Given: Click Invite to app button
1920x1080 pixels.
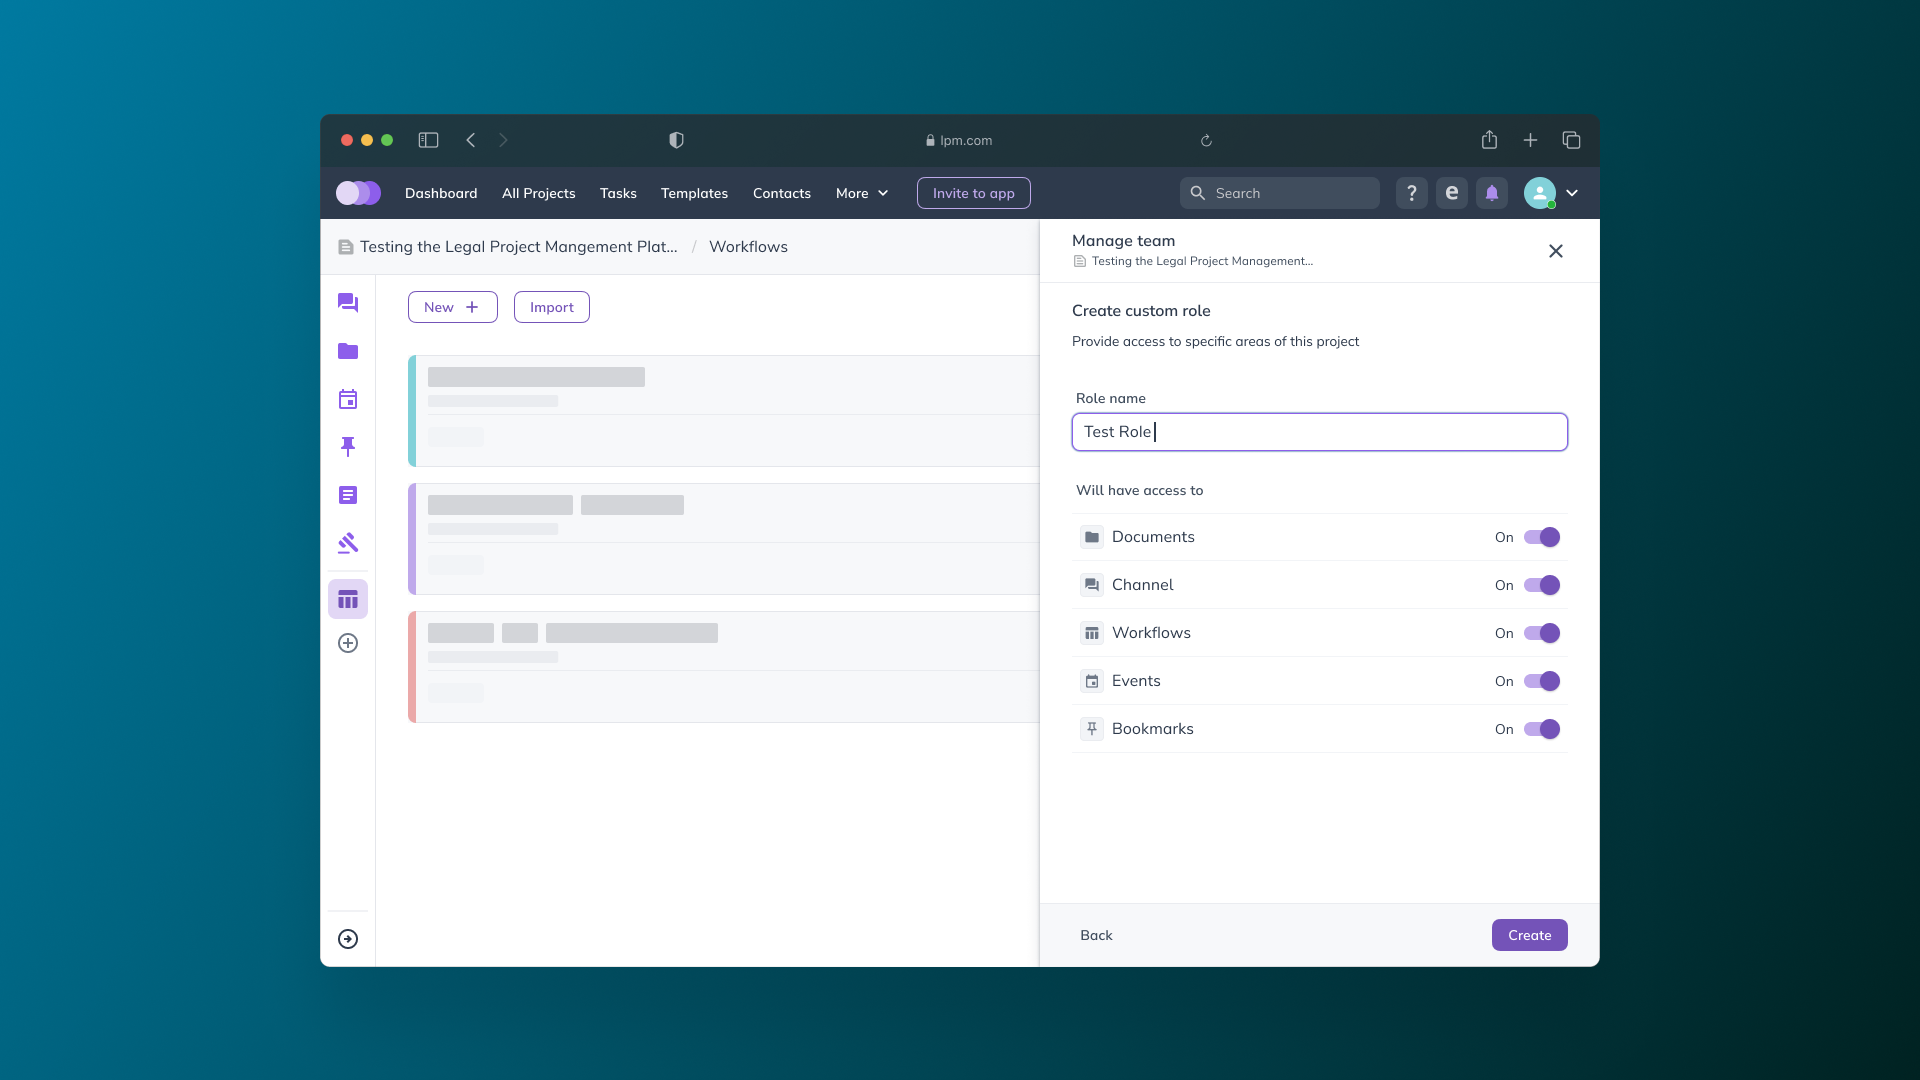Looking at the screenshot, I should pyautogui.click(x=974, y=193).
